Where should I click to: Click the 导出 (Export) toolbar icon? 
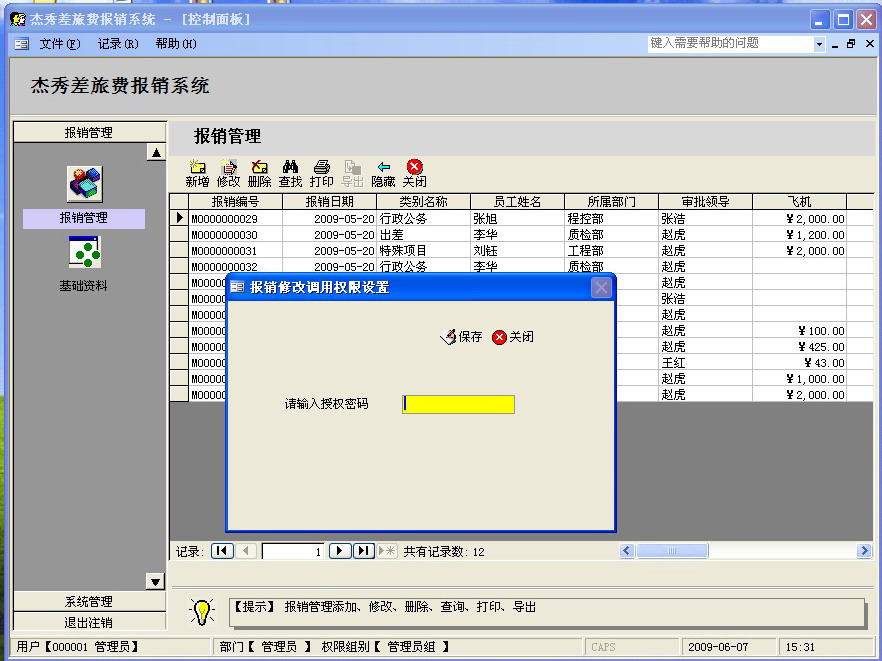click(352, 173)
